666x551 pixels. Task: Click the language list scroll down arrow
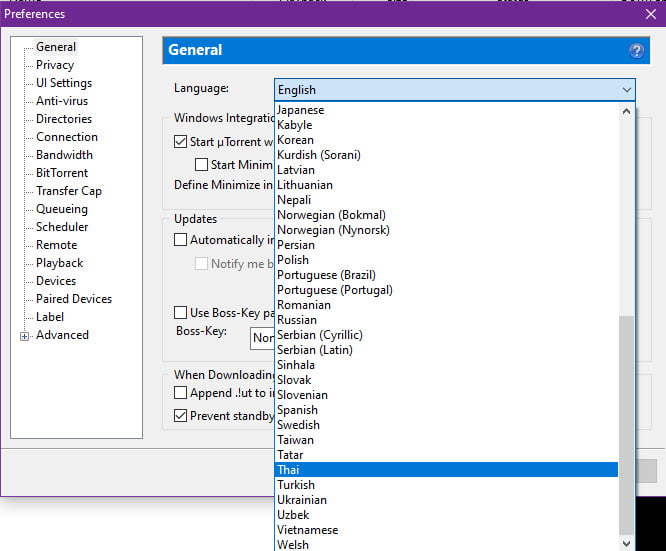coord(626,543)
